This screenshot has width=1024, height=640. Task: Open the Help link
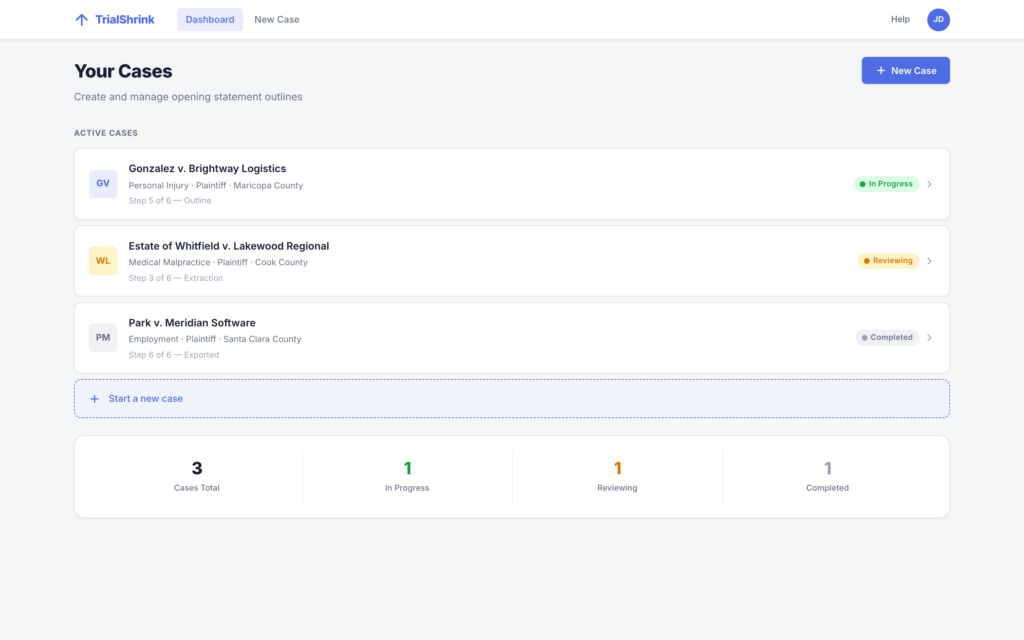(900, 20)
